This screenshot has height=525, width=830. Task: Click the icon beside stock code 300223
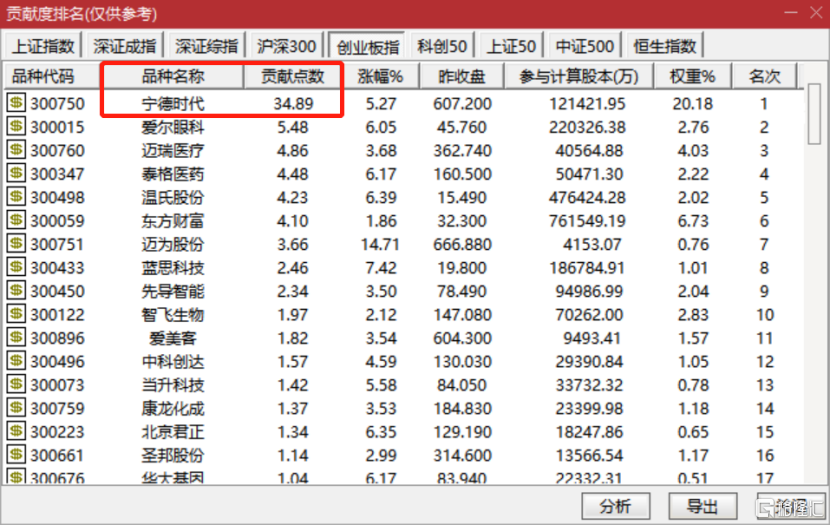(16, 431)
